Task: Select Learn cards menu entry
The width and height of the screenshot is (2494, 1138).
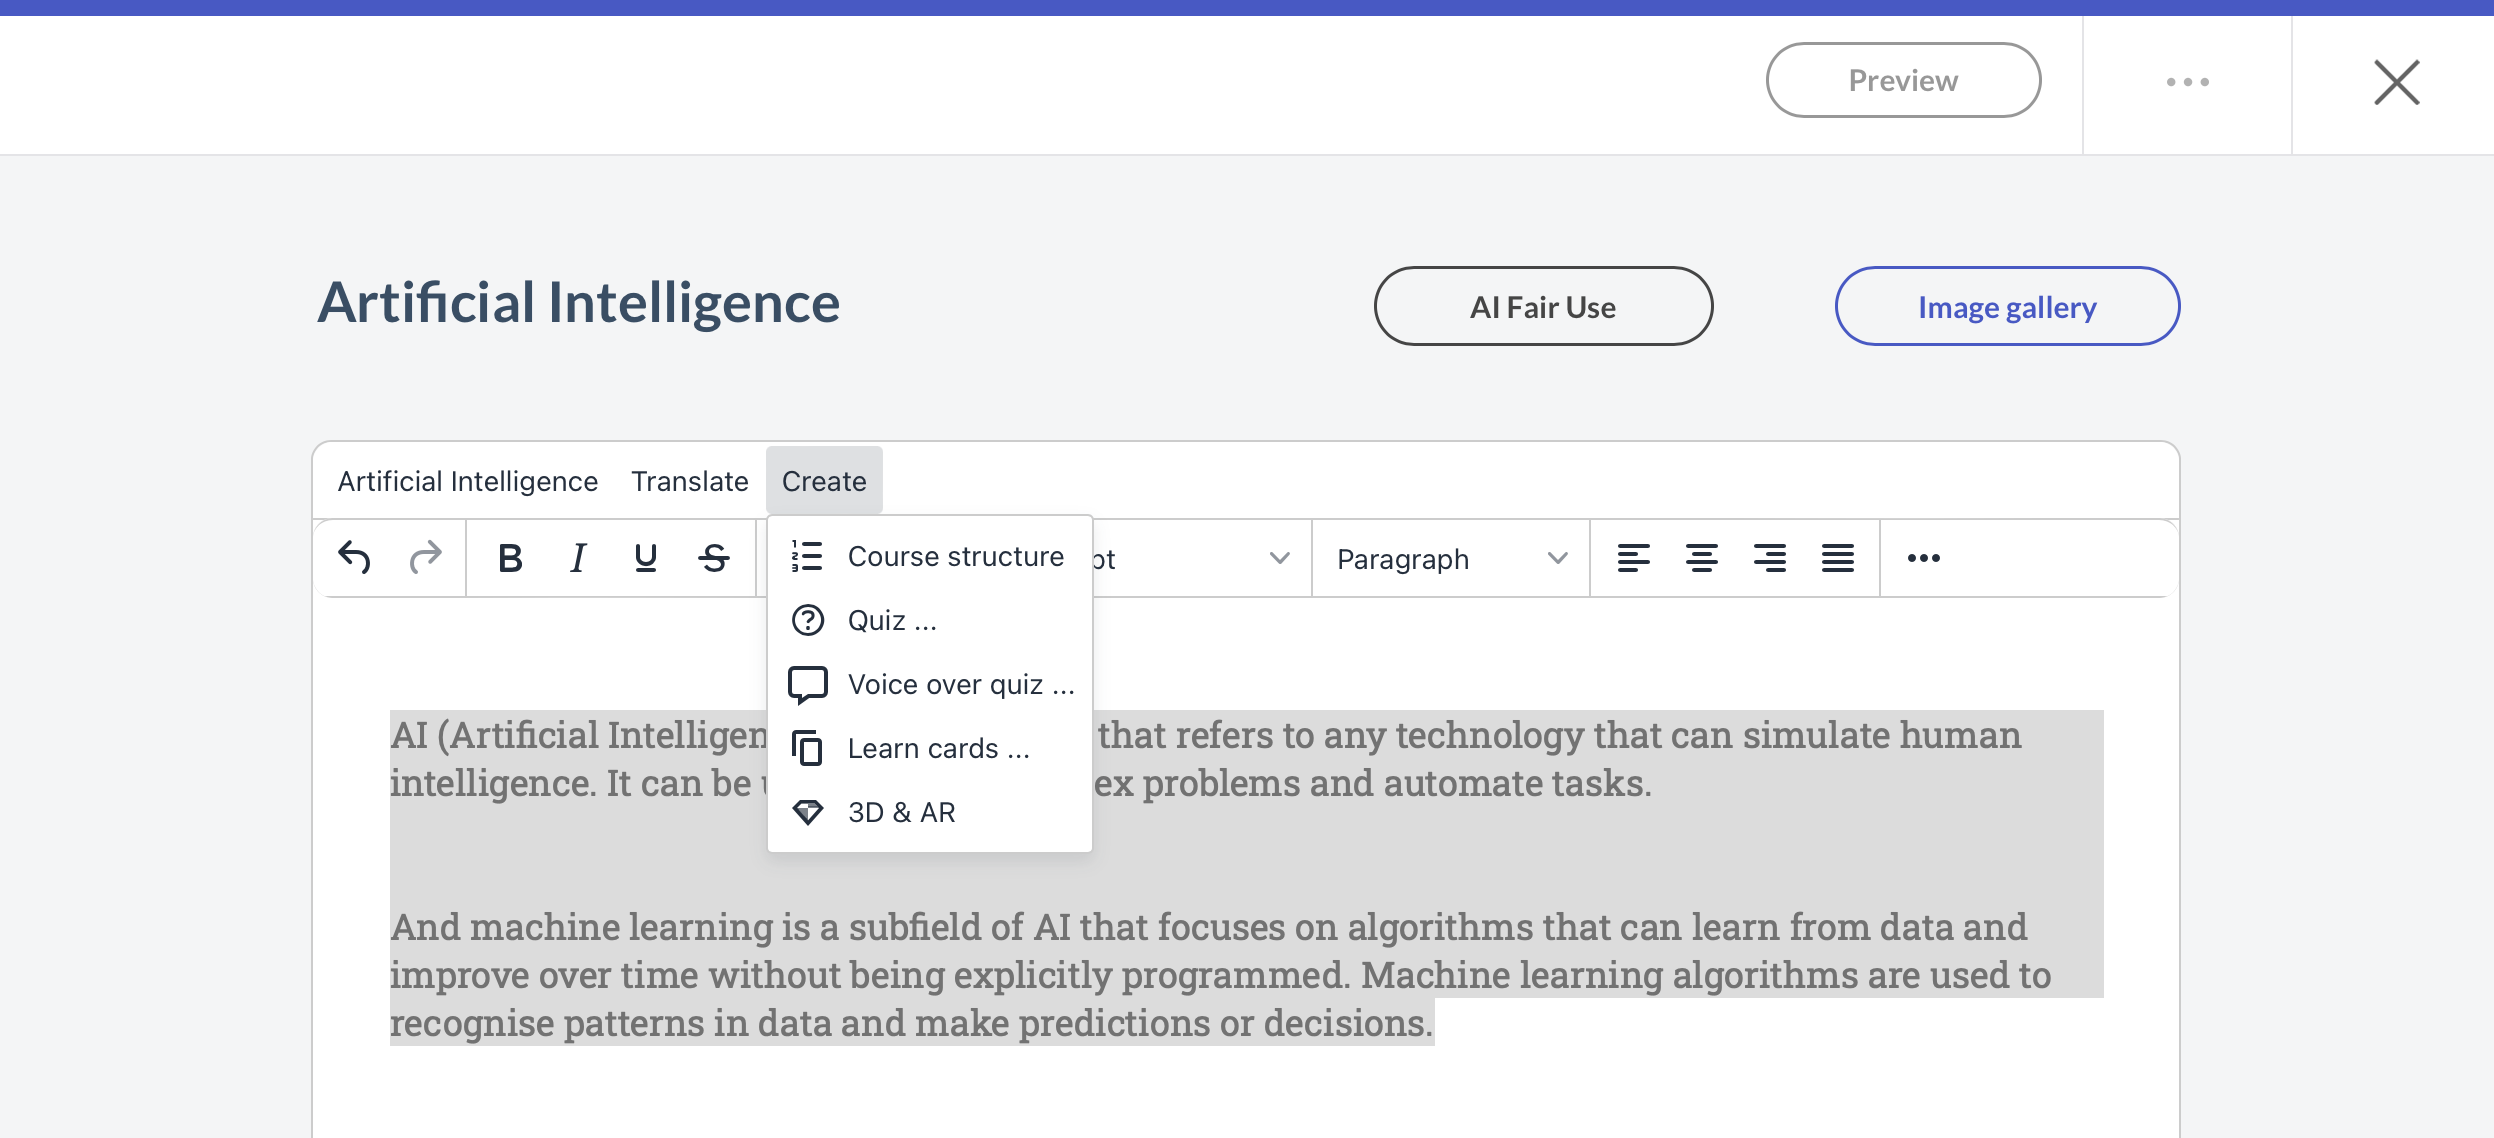Action: (929, 748)
